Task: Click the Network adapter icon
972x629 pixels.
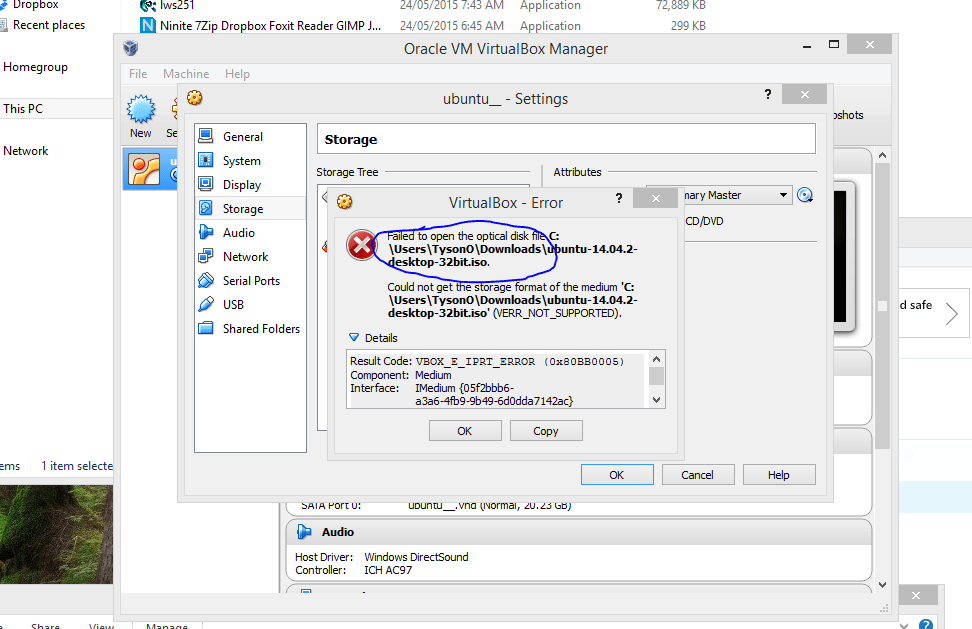Action: [x=206, y=256]
